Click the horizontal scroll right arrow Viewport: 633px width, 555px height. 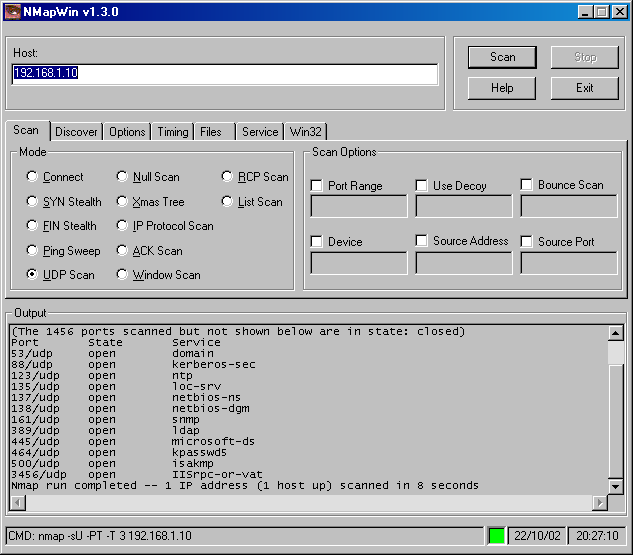[x=600, y=502]
